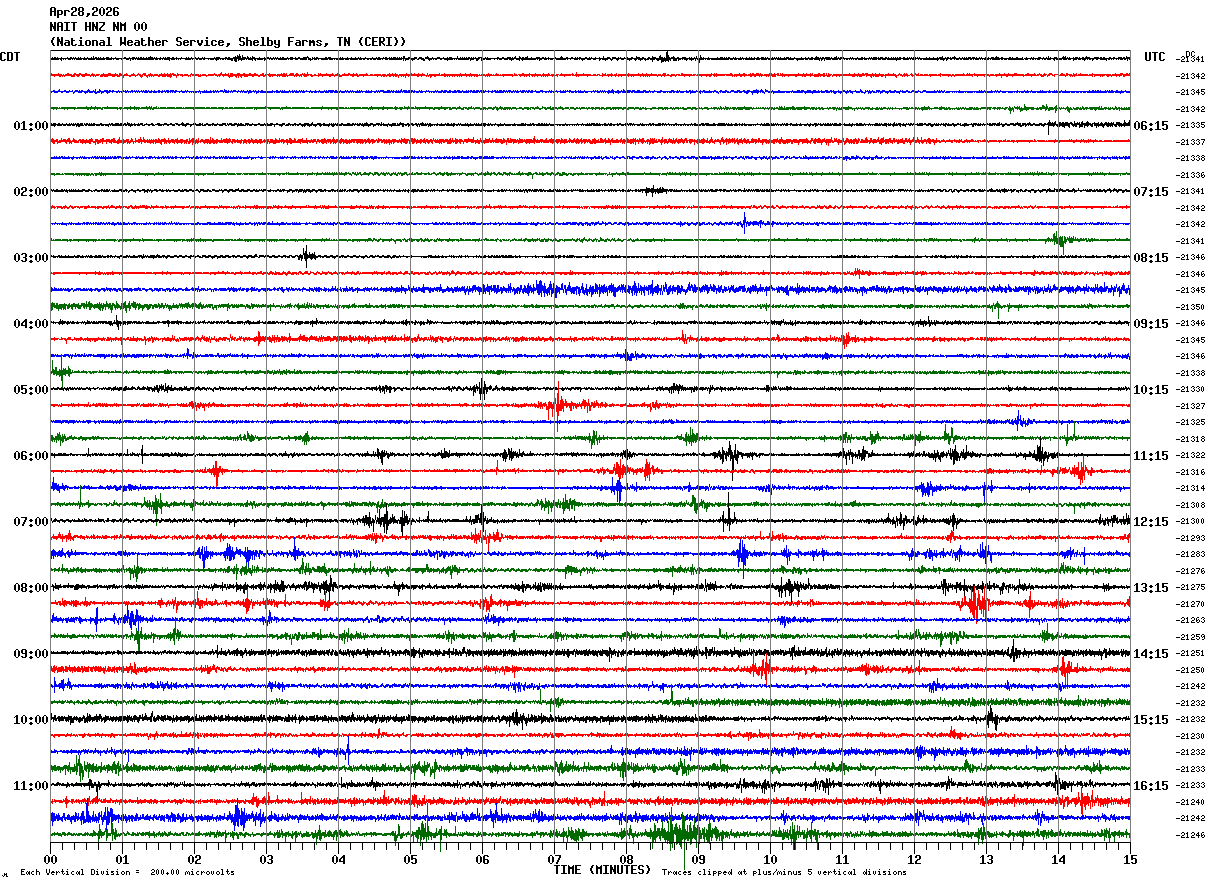Select DC offset value -21330
Viewport: 1210px width, 886px height.
click(x=1191, y=390)
